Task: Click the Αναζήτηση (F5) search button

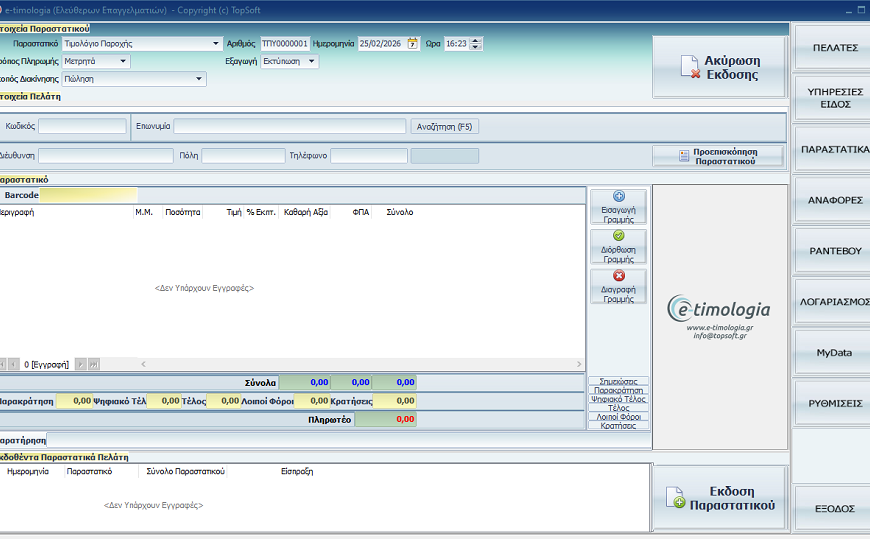Action: [445, 126]
